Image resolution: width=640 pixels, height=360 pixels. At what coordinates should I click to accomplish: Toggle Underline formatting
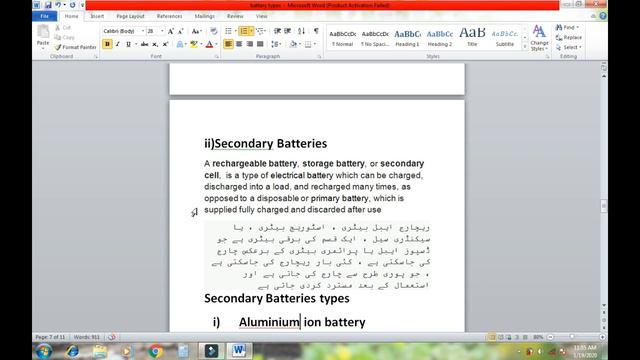point(128,44)
